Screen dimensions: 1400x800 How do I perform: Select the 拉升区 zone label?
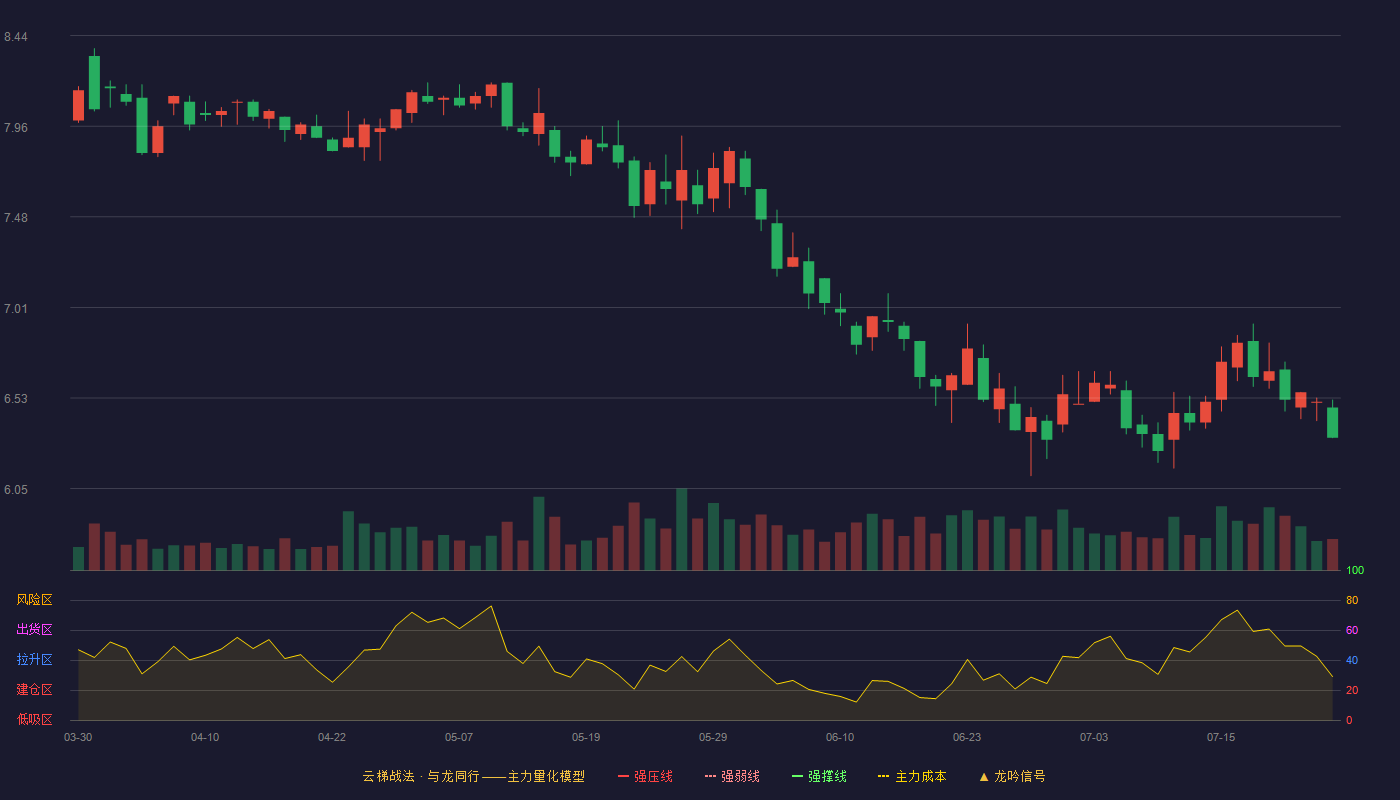tap(34, 660)
